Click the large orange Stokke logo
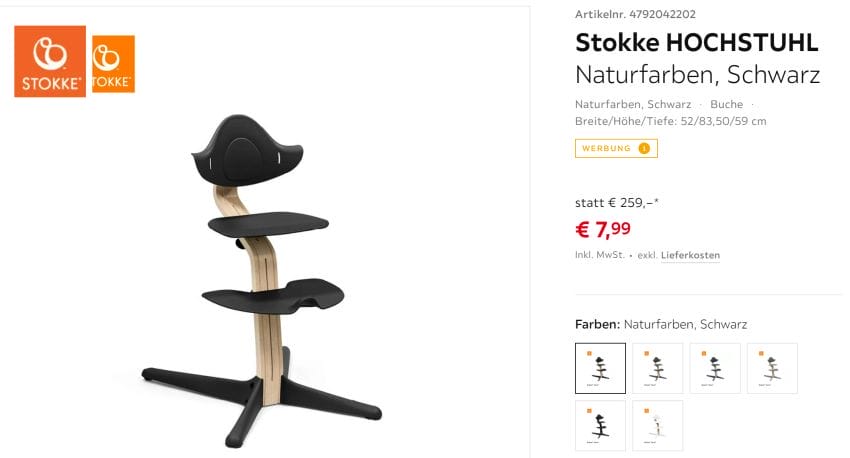The image size is (850, 458). click(x=50, y=61)
